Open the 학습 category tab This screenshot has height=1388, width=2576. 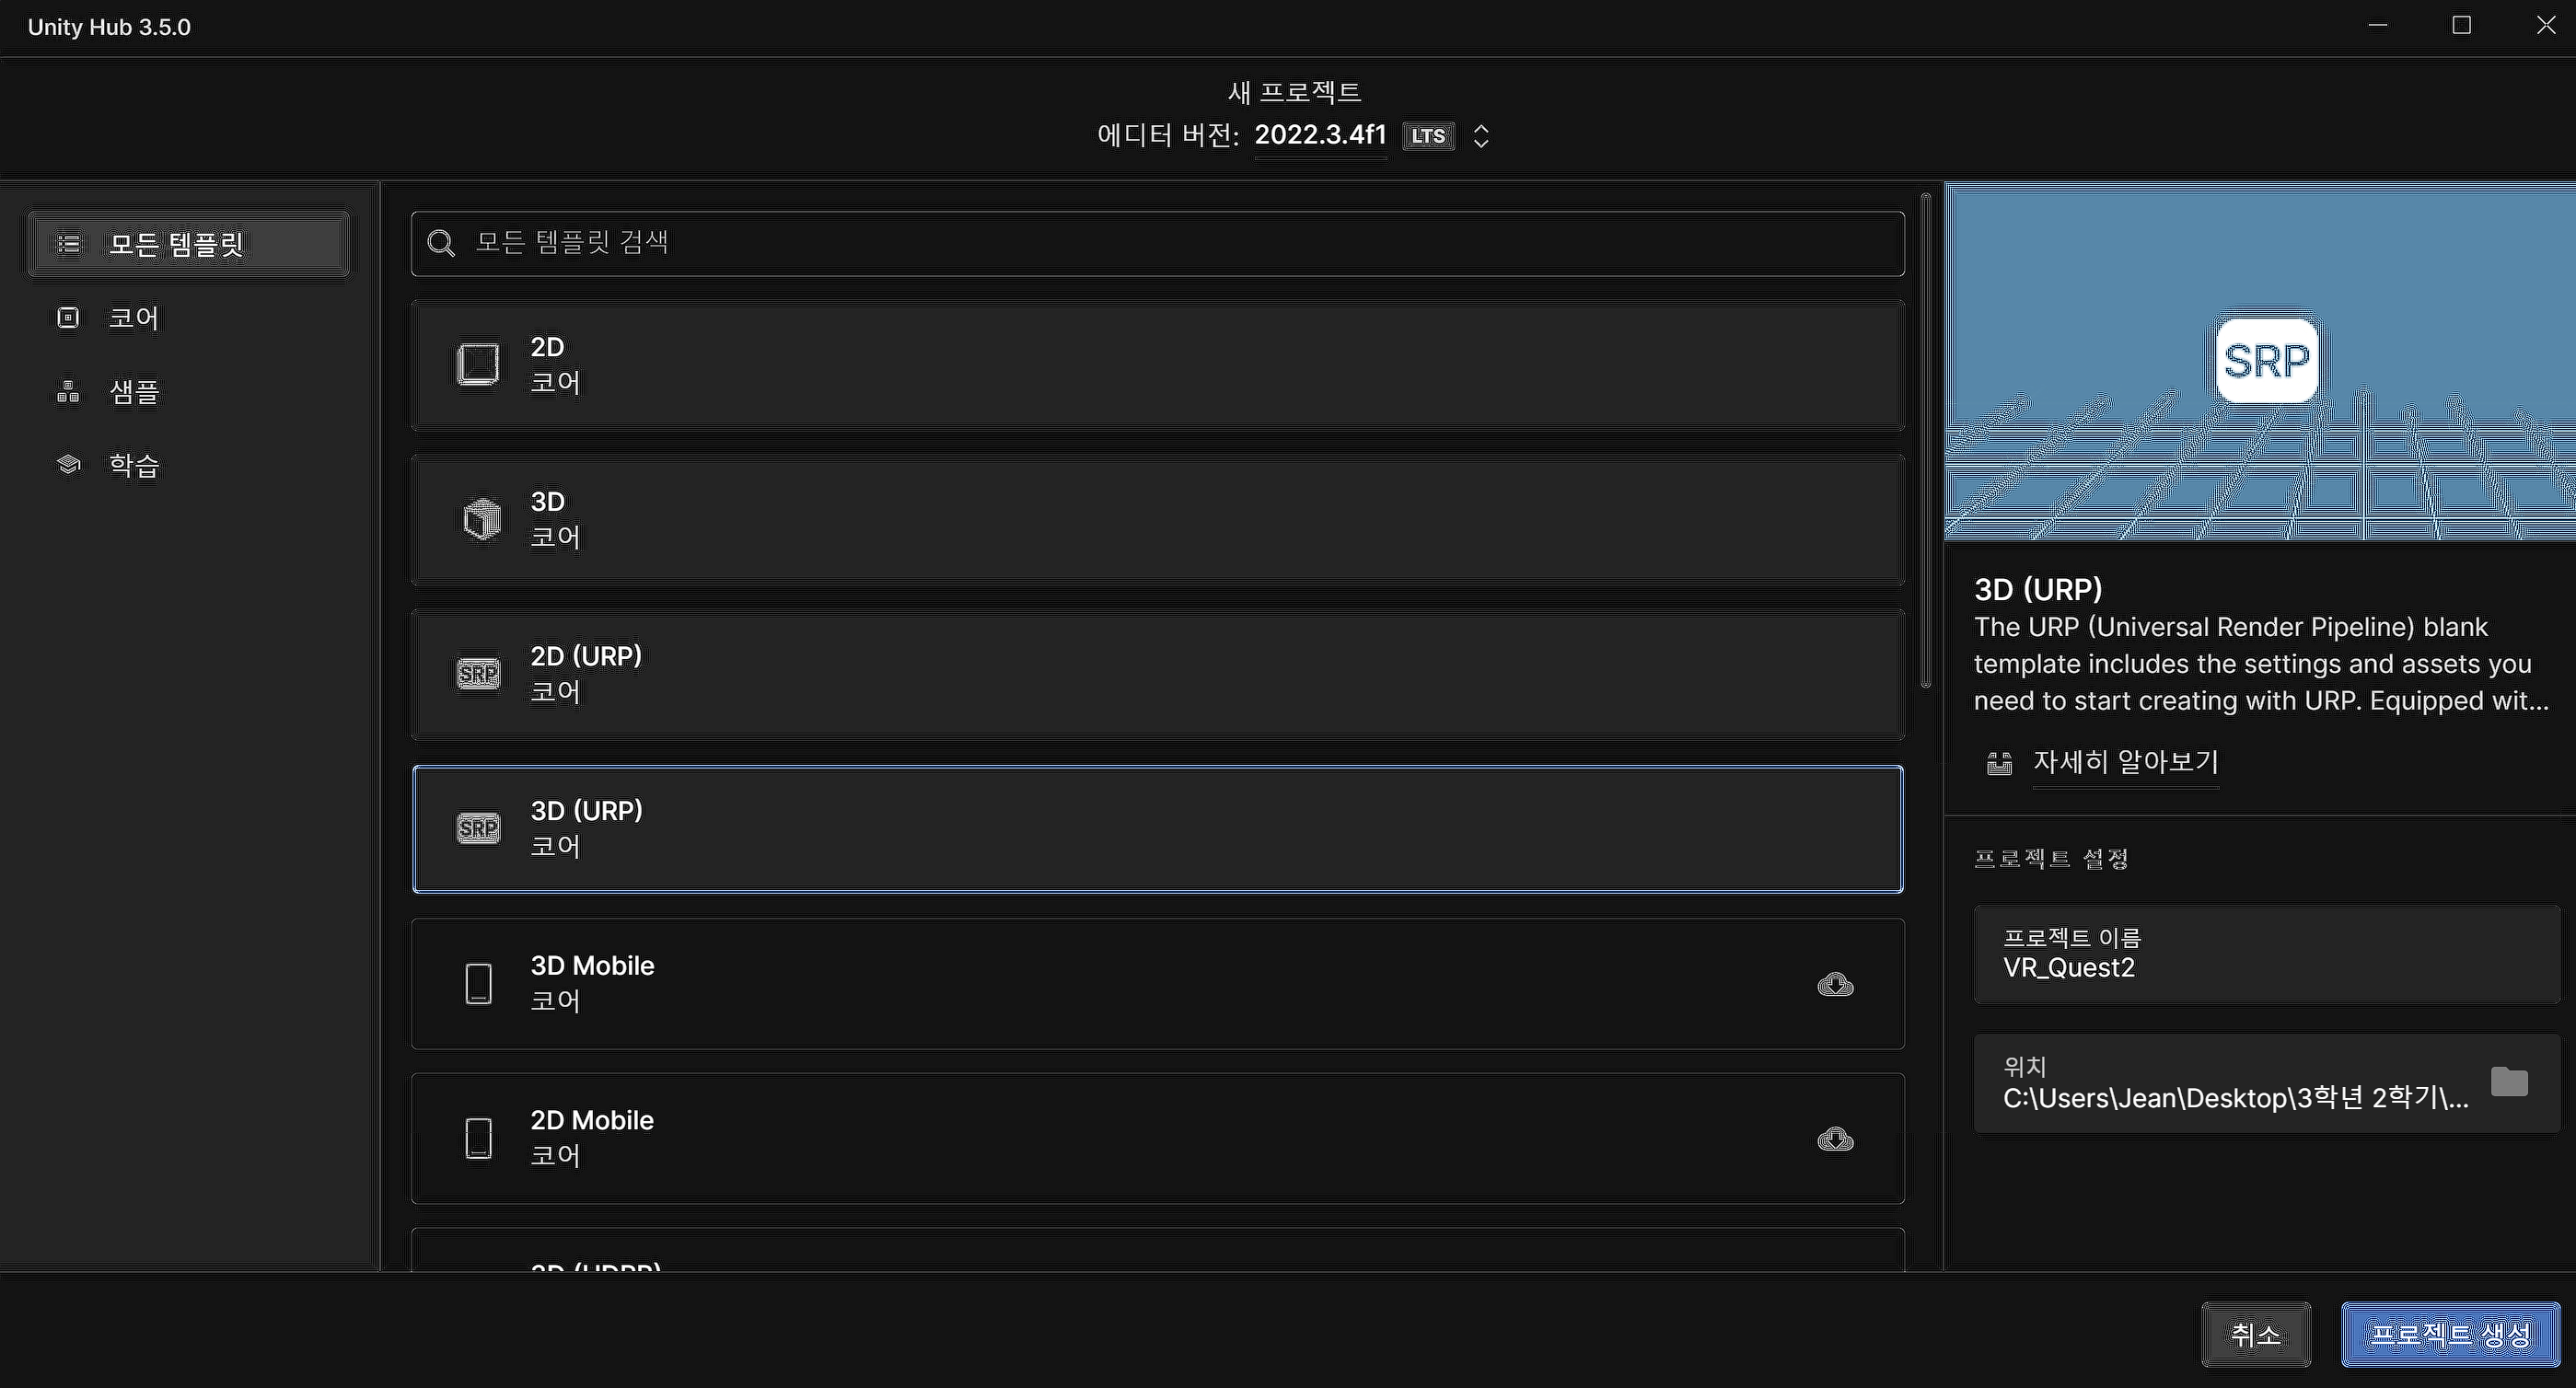(133, 465)
